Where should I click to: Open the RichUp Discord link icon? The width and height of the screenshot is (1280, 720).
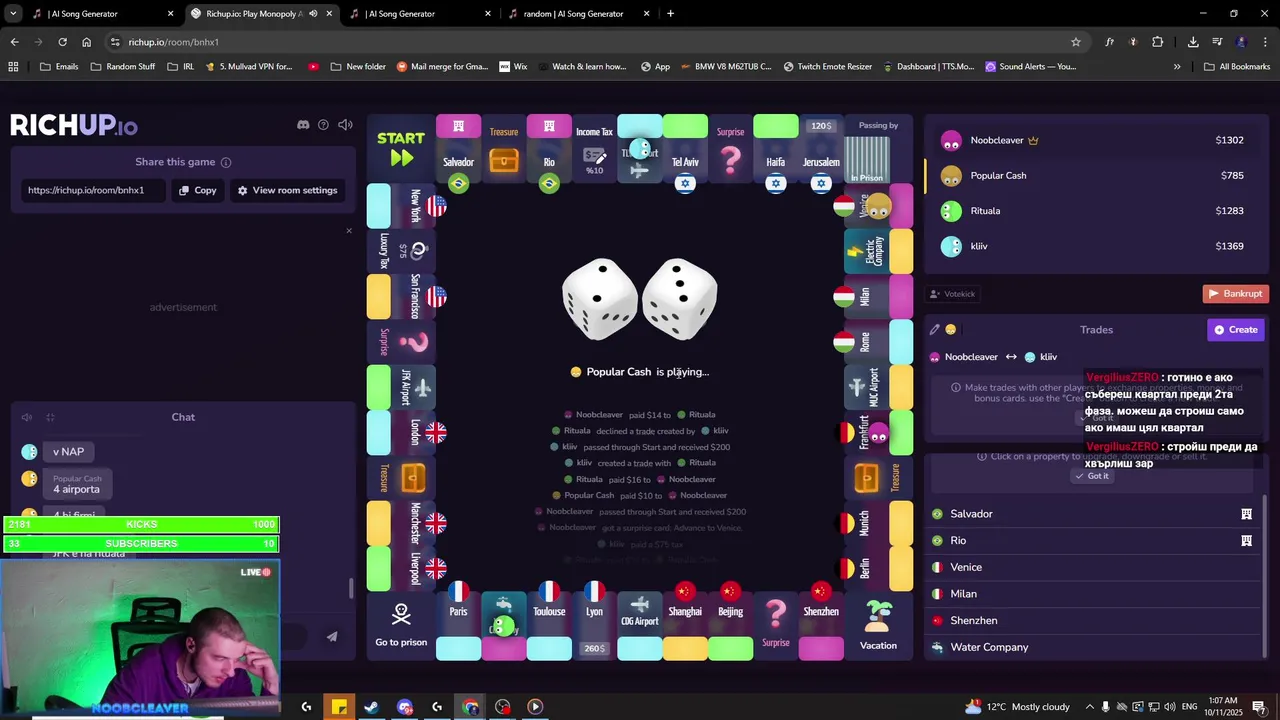pos(303,125)
